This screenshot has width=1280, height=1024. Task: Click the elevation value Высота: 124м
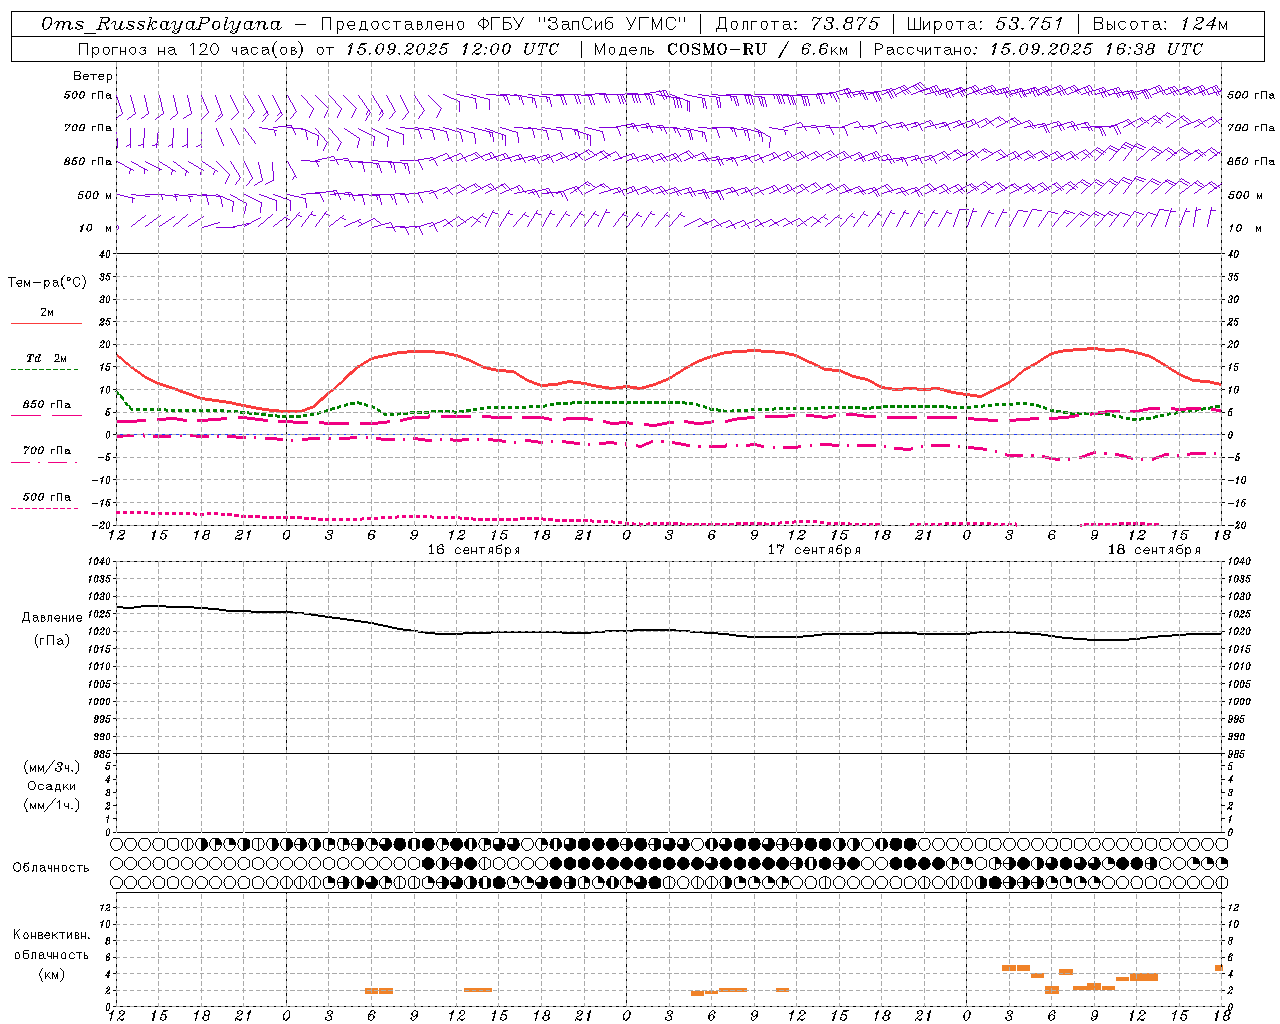(1160, 24)
